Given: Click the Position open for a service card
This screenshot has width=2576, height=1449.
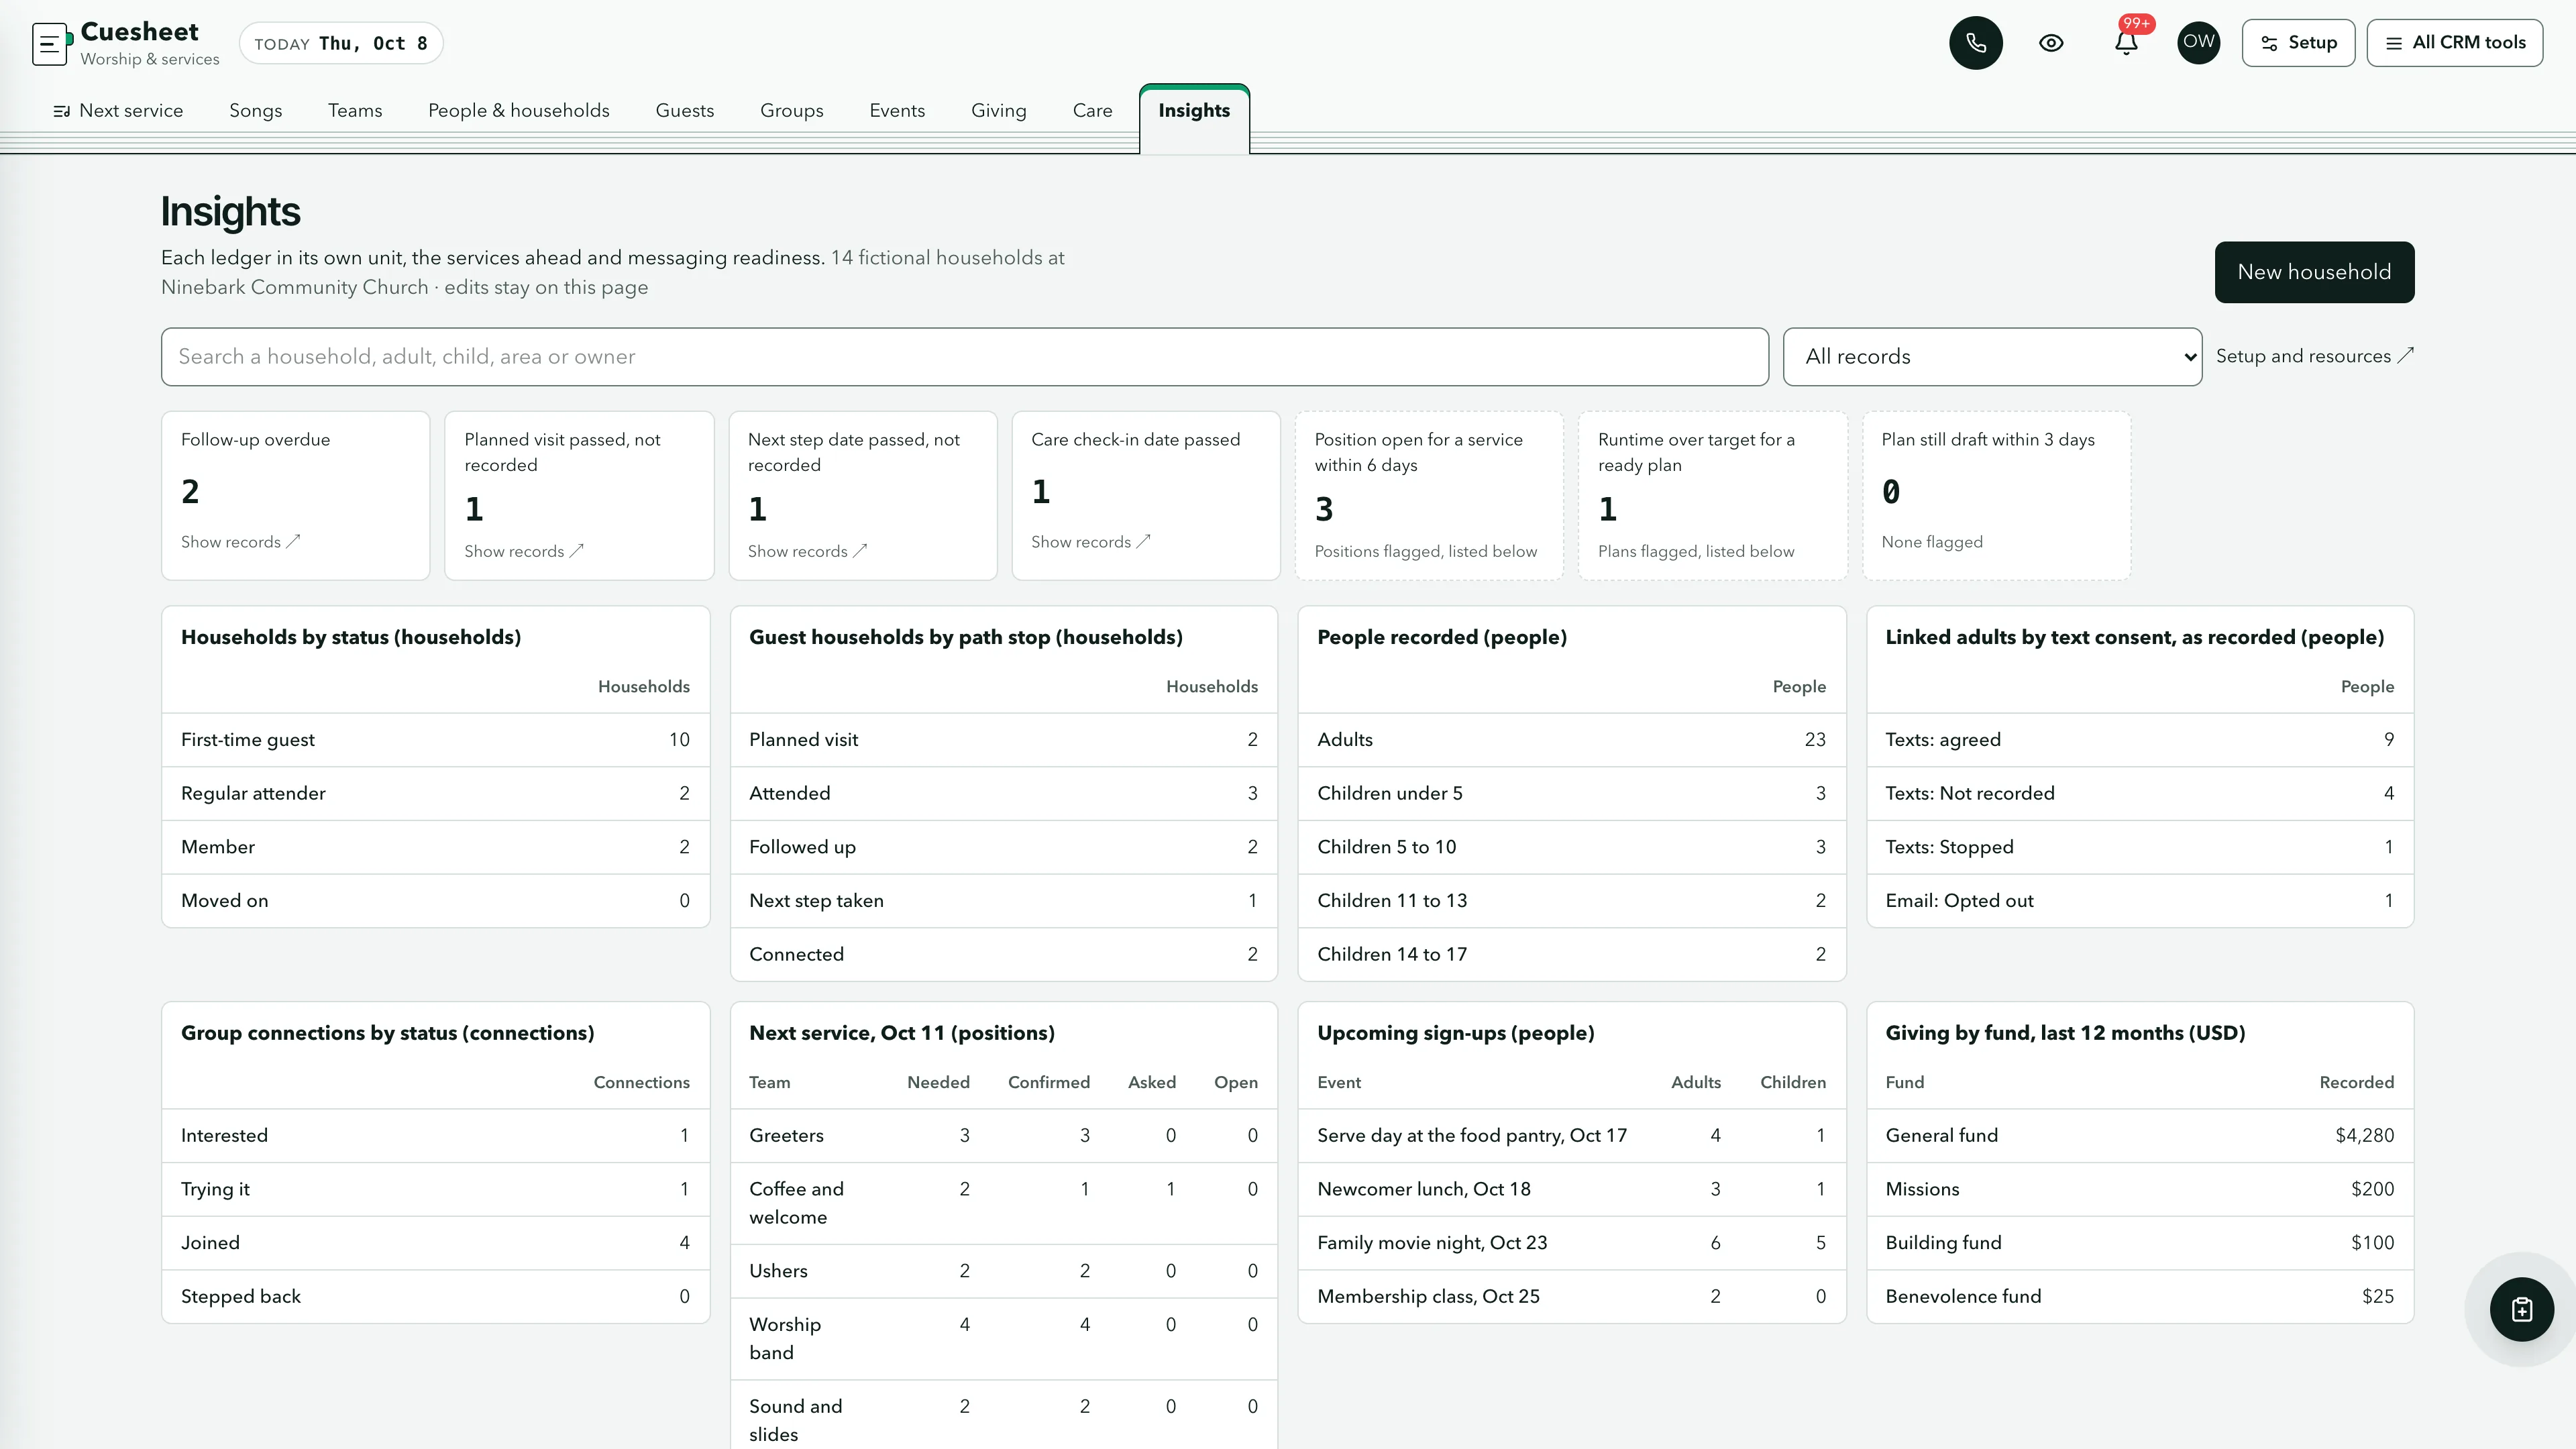Looking at the screenshot, I should coord(1428,496).
